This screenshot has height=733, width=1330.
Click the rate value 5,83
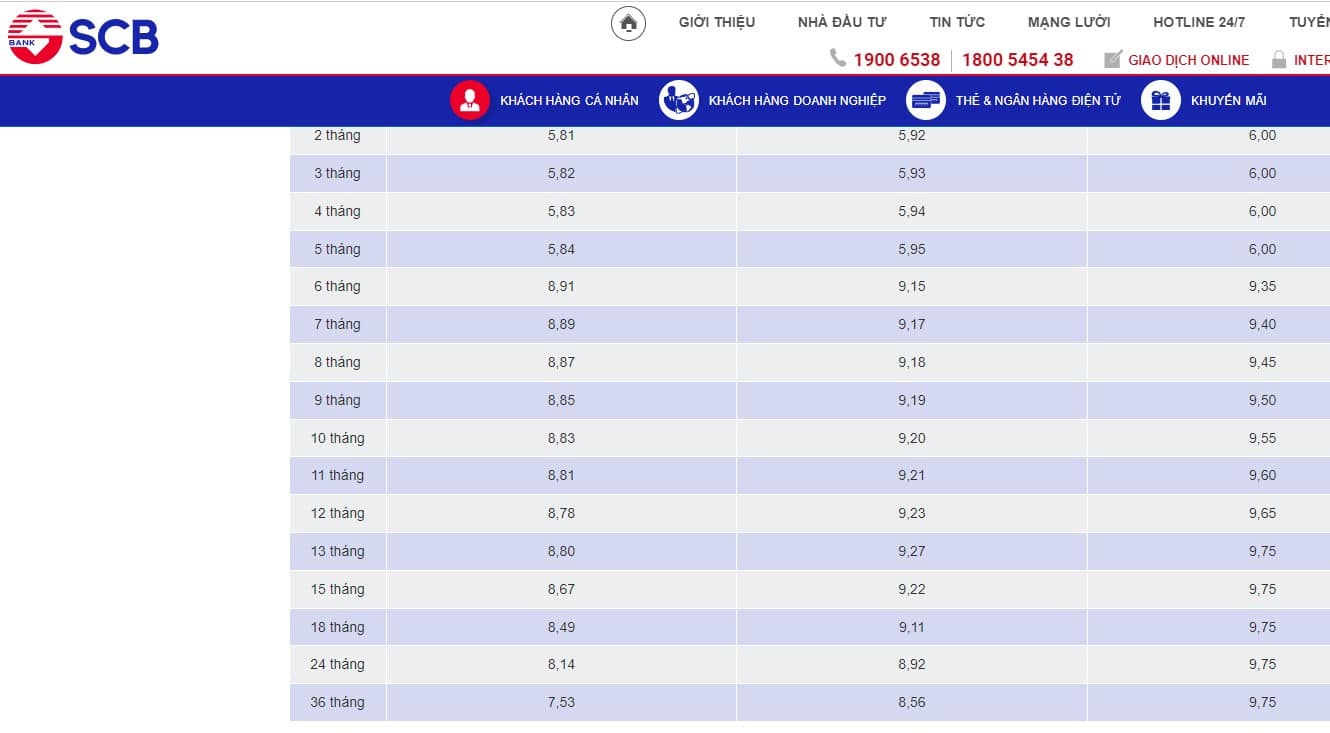[561, 211]
